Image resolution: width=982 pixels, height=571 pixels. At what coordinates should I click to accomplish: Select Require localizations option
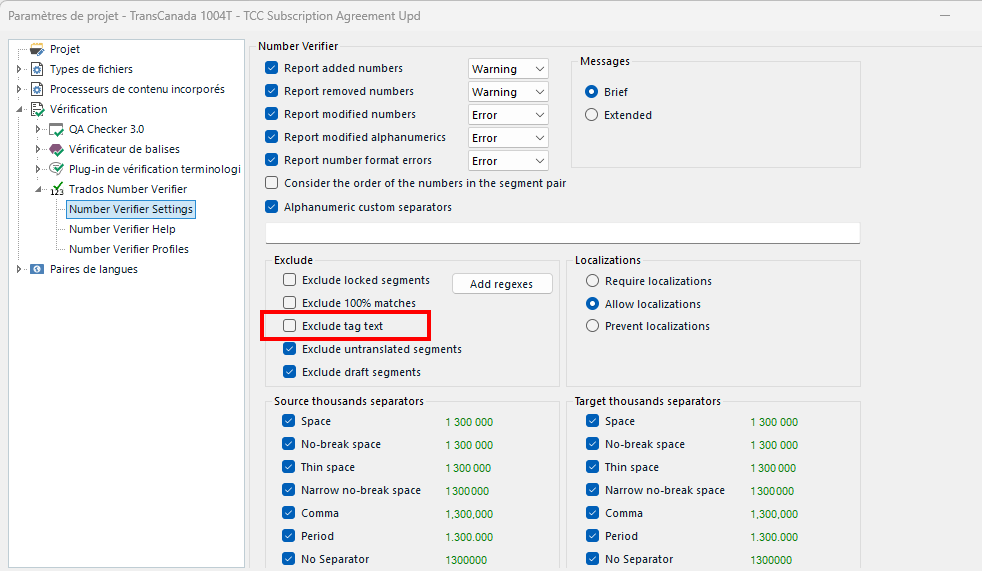pyautogui.click(x=592, y=280)
